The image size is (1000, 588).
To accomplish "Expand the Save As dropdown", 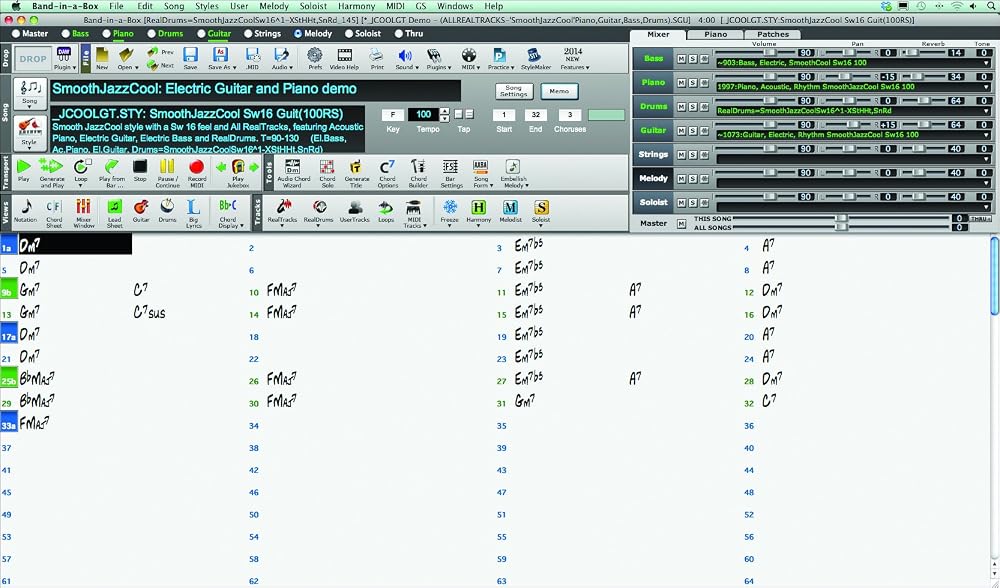I will (x=234, y=68).
